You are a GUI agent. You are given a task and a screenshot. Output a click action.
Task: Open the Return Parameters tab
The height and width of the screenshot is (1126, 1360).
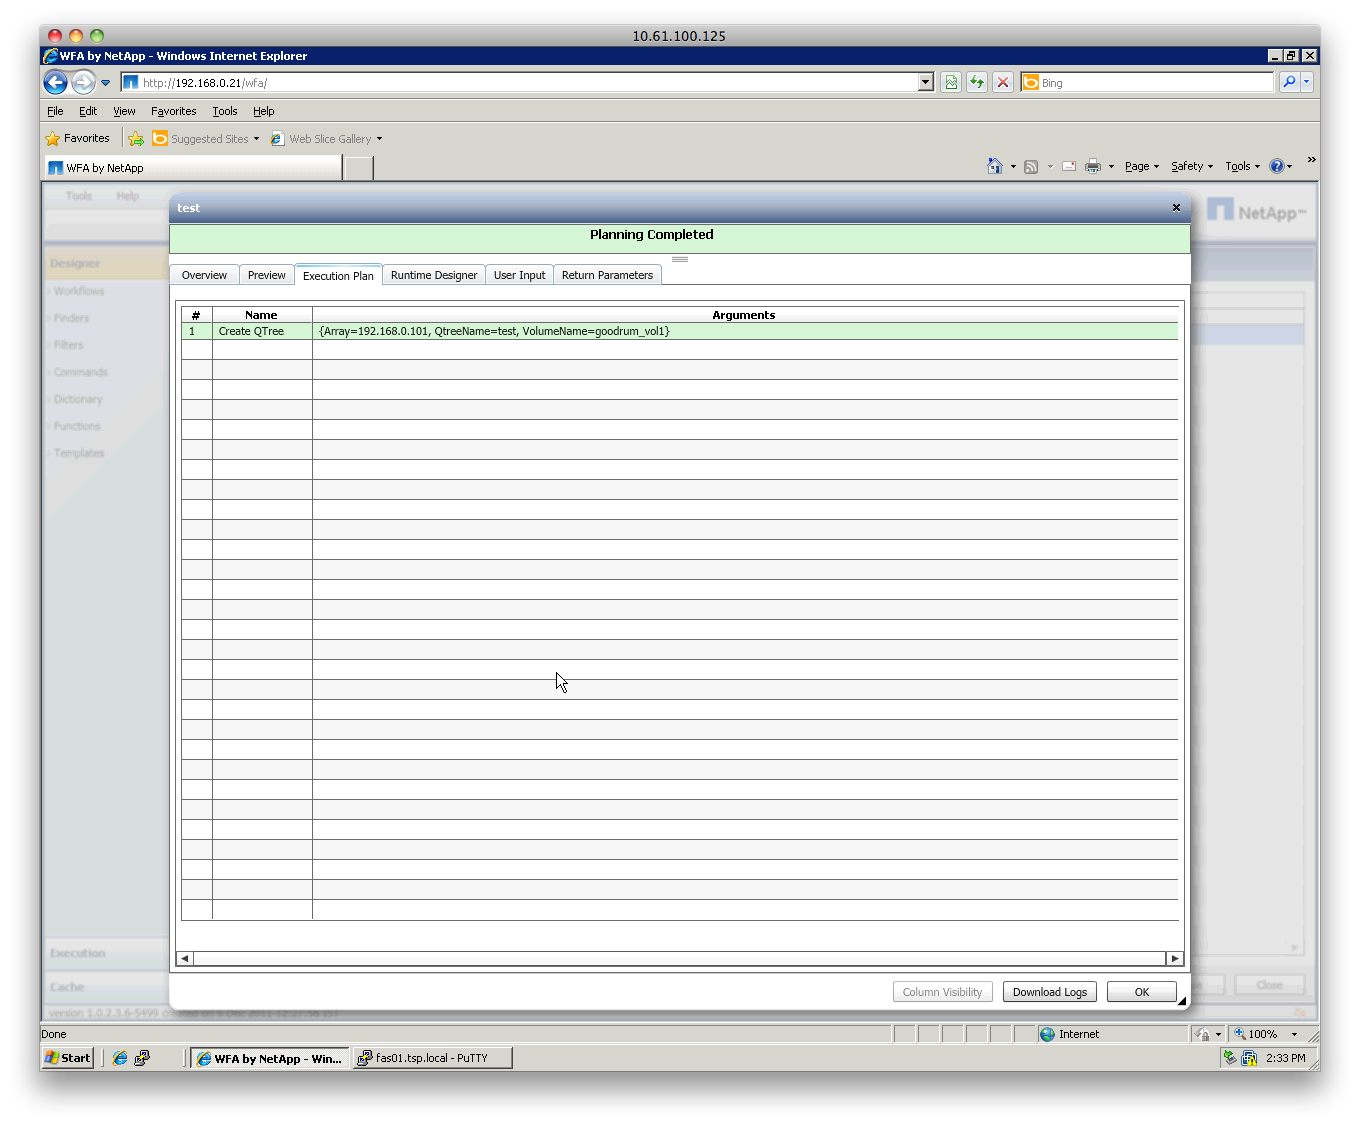point(607,275)
